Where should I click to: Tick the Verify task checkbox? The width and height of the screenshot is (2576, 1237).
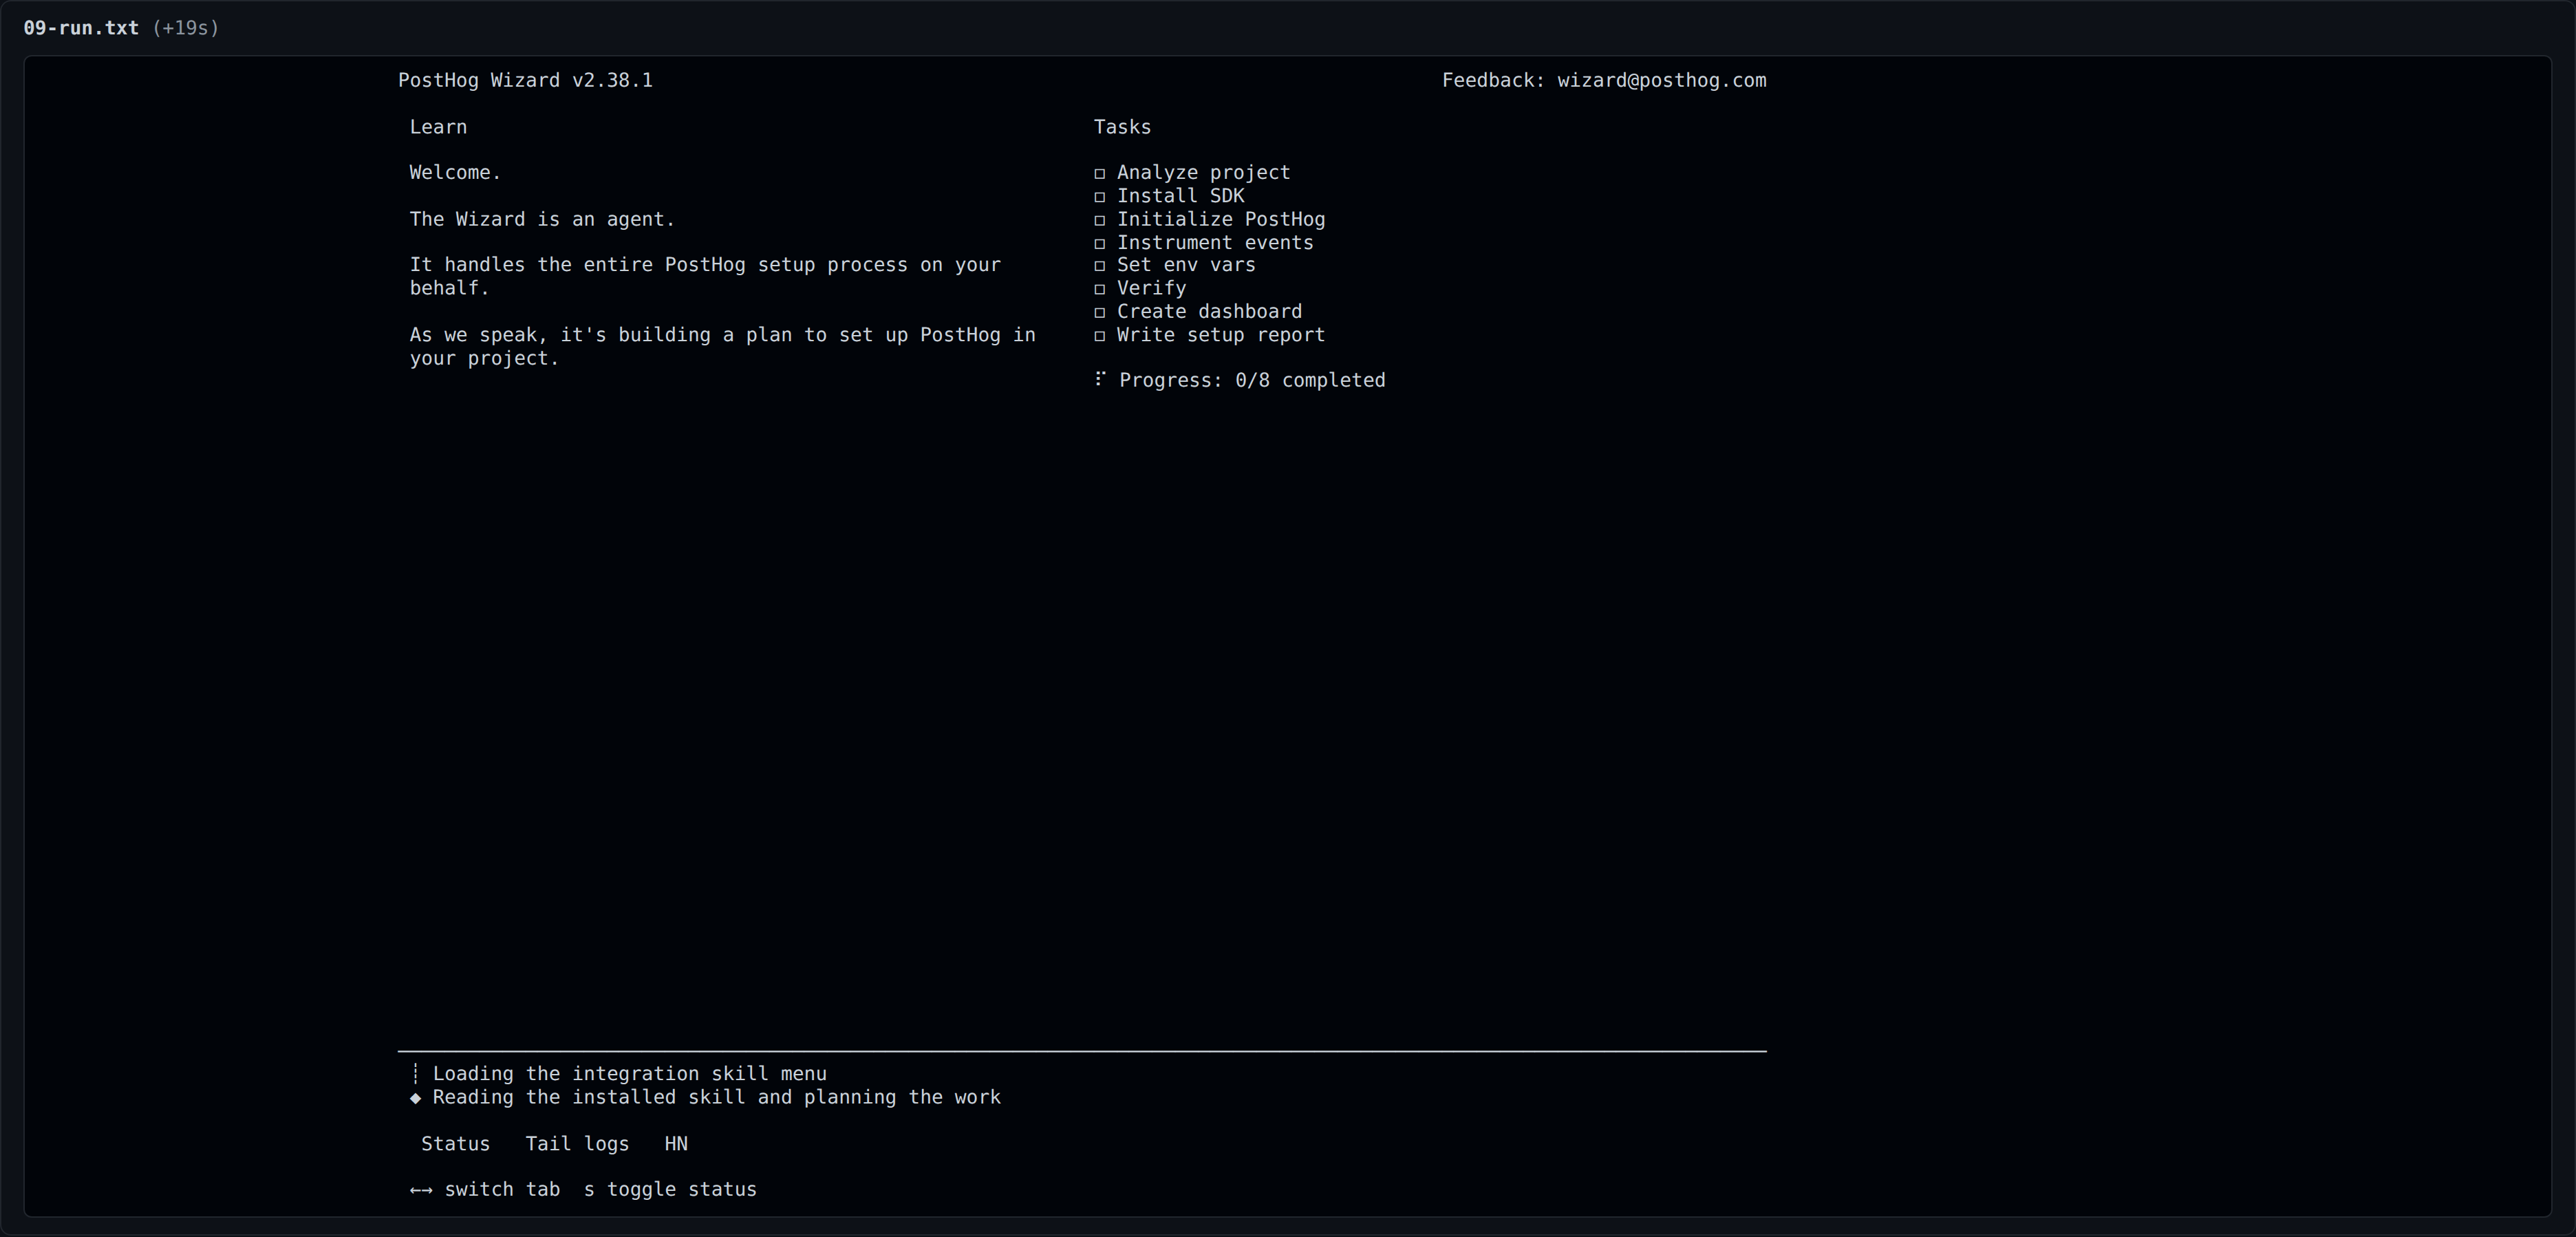[x=1099, y=289]
